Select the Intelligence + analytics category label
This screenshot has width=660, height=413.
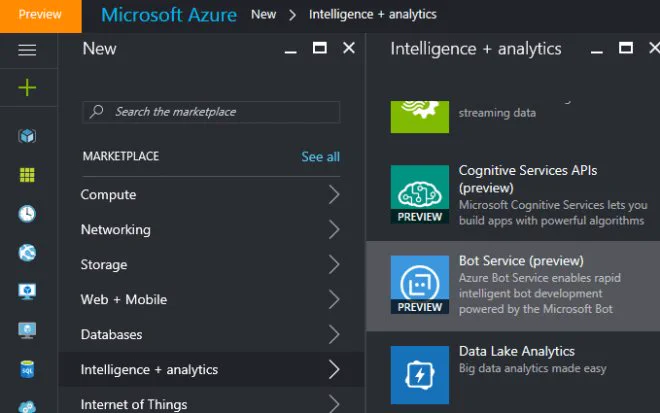149,370
